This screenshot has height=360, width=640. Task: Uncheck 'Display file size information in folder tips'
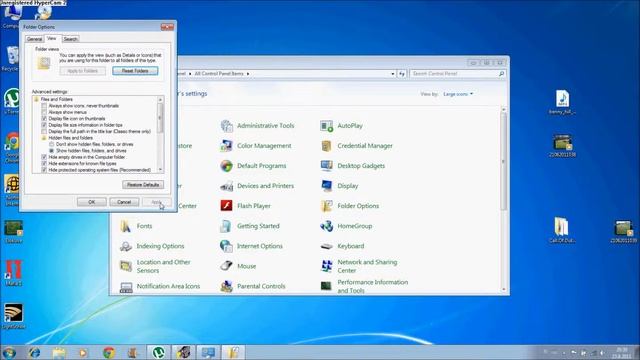(x=44, y=125)
